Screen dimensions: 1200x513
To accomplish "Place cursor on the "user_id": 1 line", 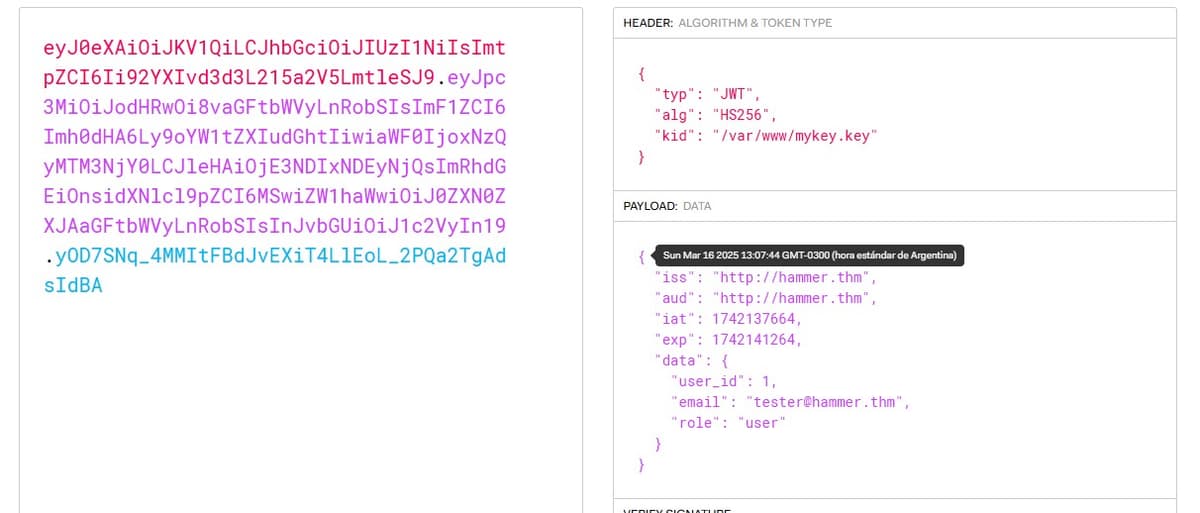I will pos(723,381).
